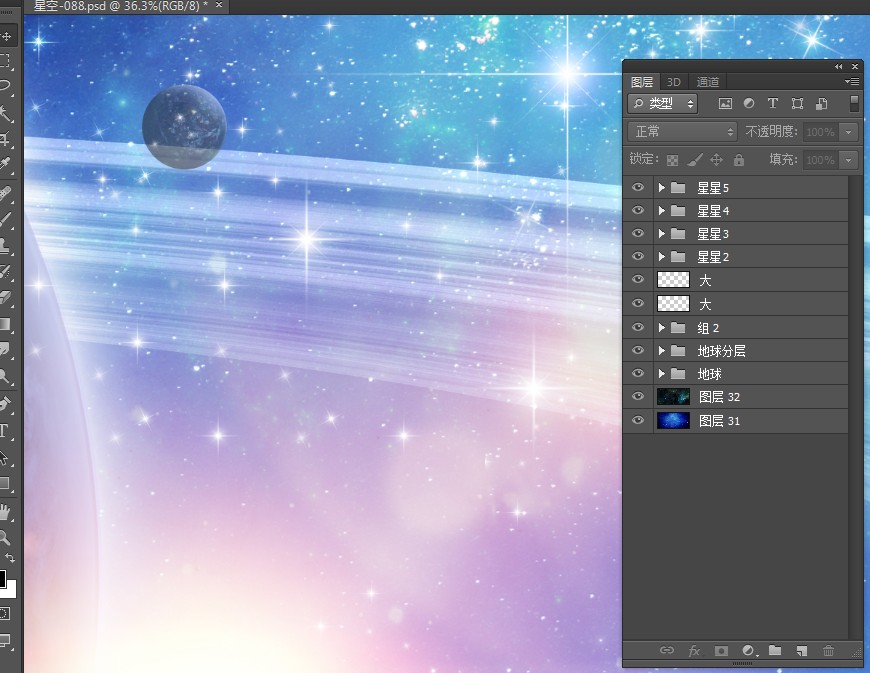The image size is (870, 673).
Task: Select the Brush tool
Action: 6,220
